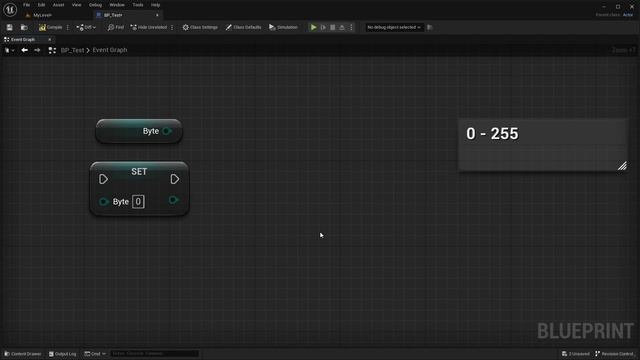Click the Unreal Engine logo icon
Viewport: 640px width, 360px height.
(x=10, y=9)
